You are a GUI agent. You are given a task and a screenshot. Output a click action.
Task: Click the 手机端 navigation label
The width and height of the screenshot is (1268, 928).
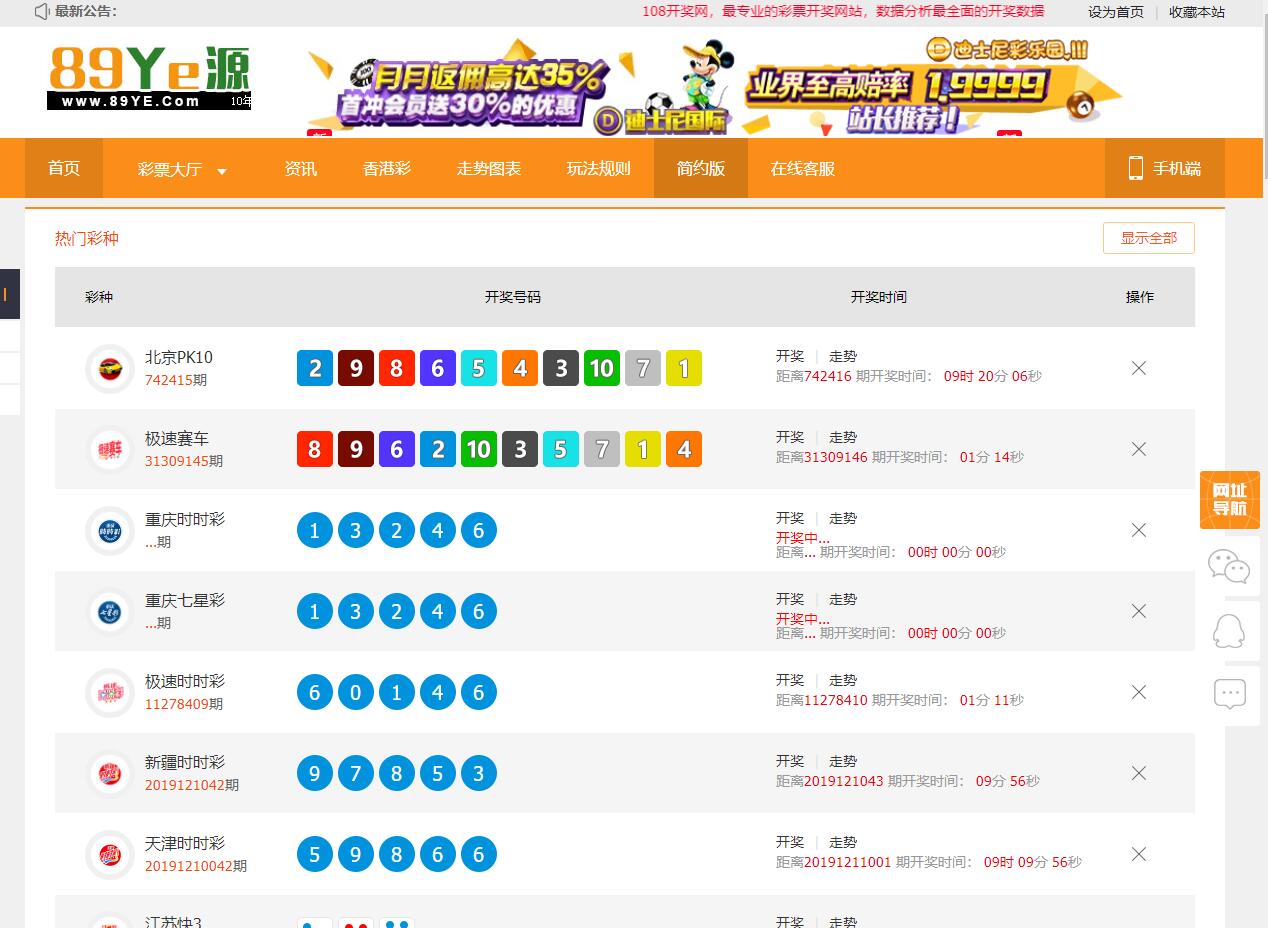click(x=1177, y=168)
